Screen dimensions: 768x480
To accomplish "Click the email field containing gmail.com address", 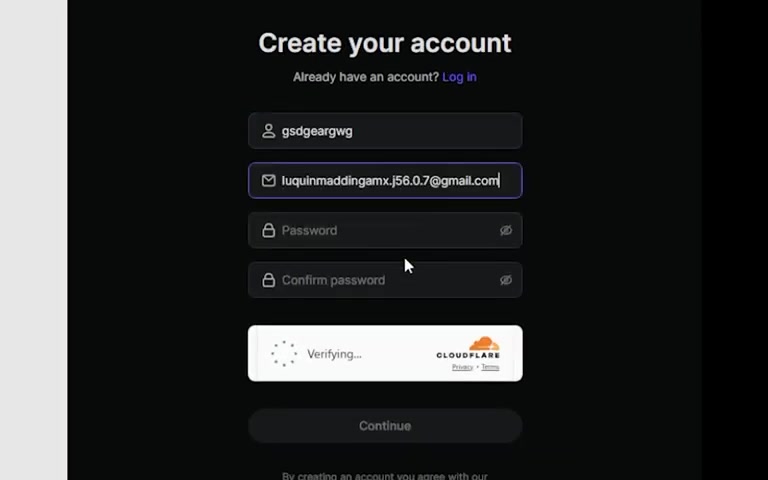I will tap(385, 181).
